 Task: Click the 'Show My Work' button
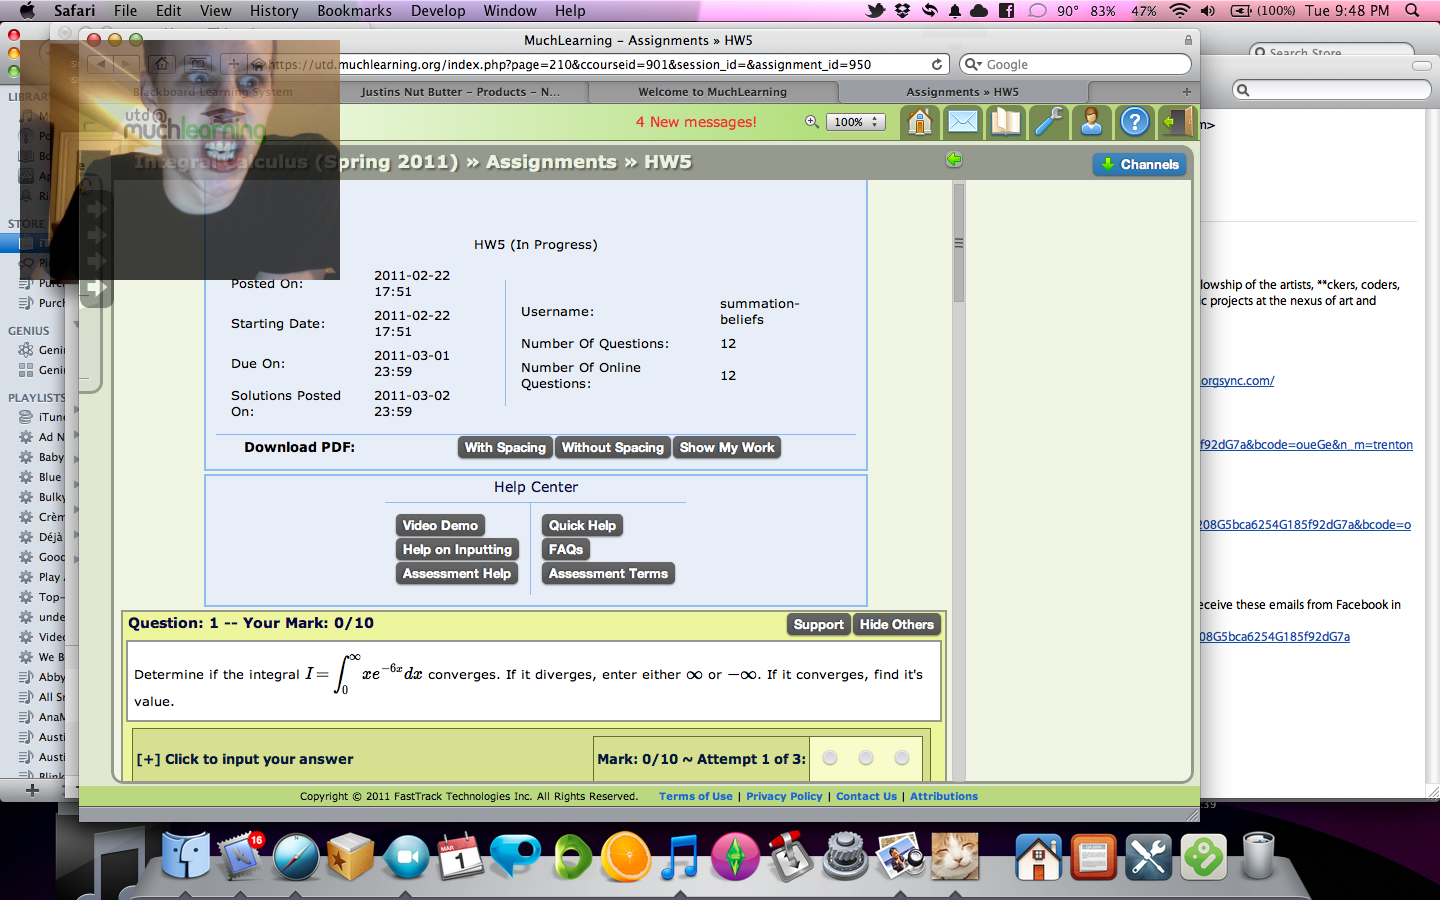727,448
